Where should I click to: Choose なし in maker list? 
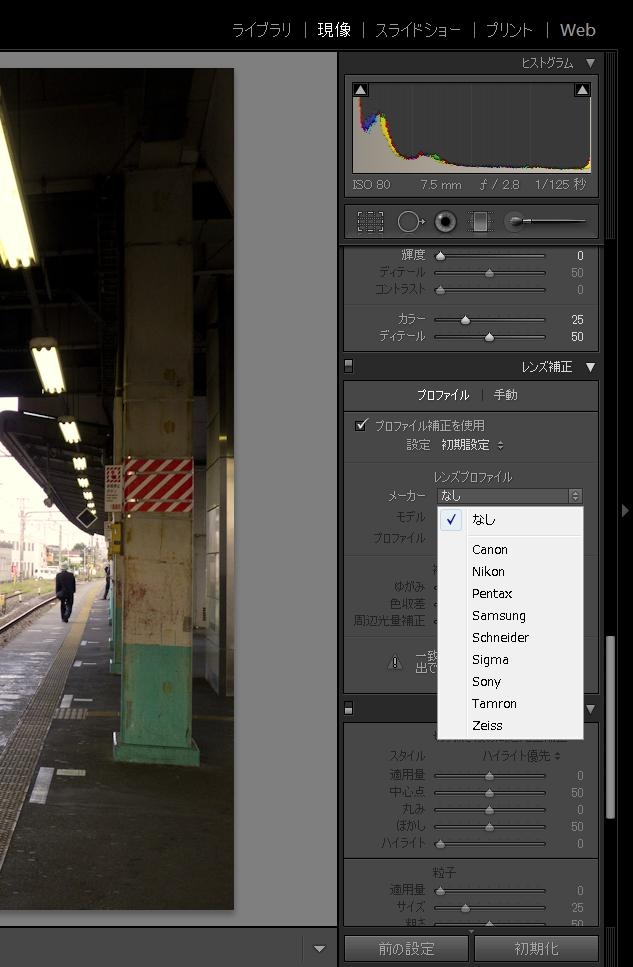coord(510,520)
